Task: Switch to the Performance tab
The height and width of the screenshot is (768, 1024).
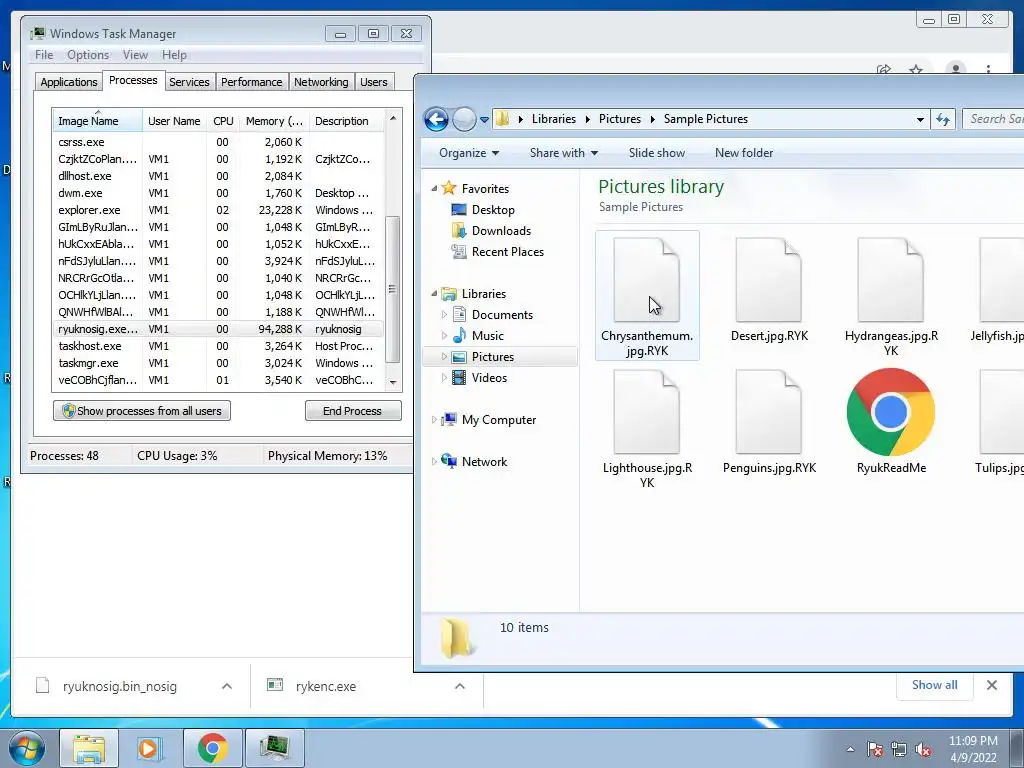Action: pos(251,82)
